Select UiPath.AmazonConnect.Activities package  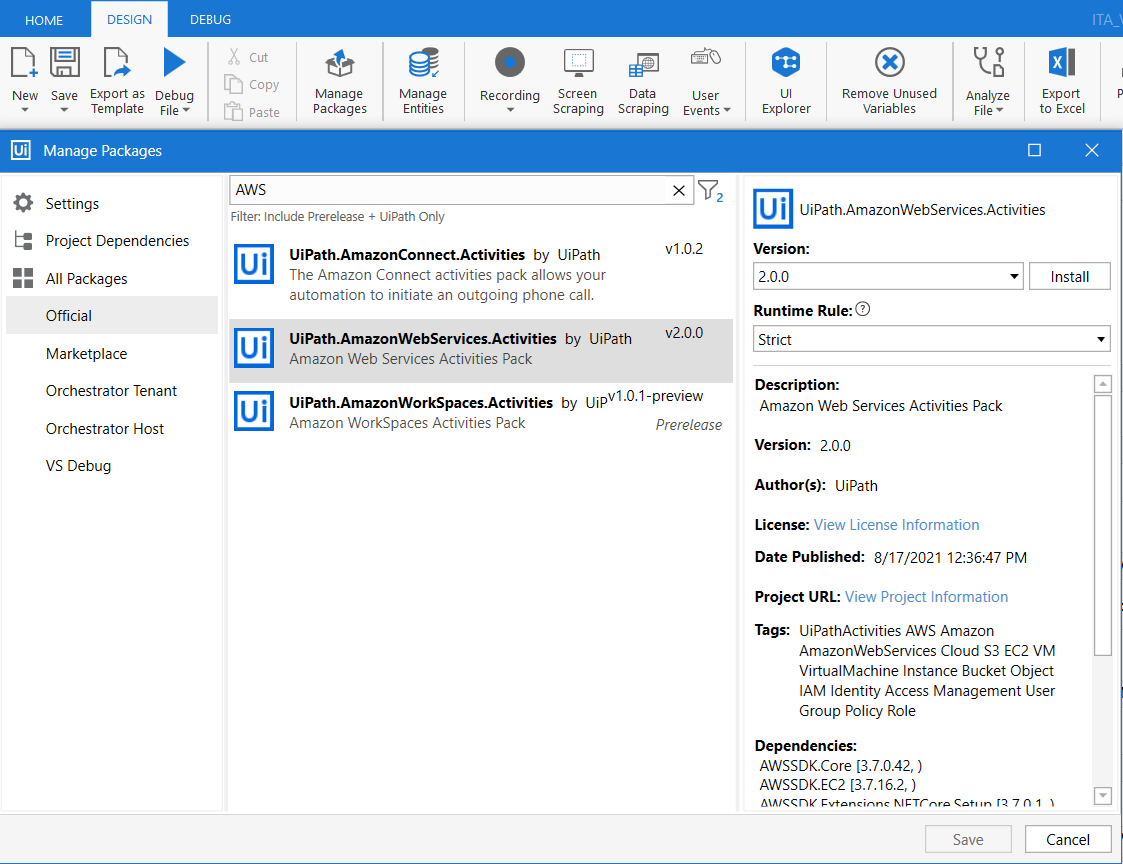tap(481, 275)
